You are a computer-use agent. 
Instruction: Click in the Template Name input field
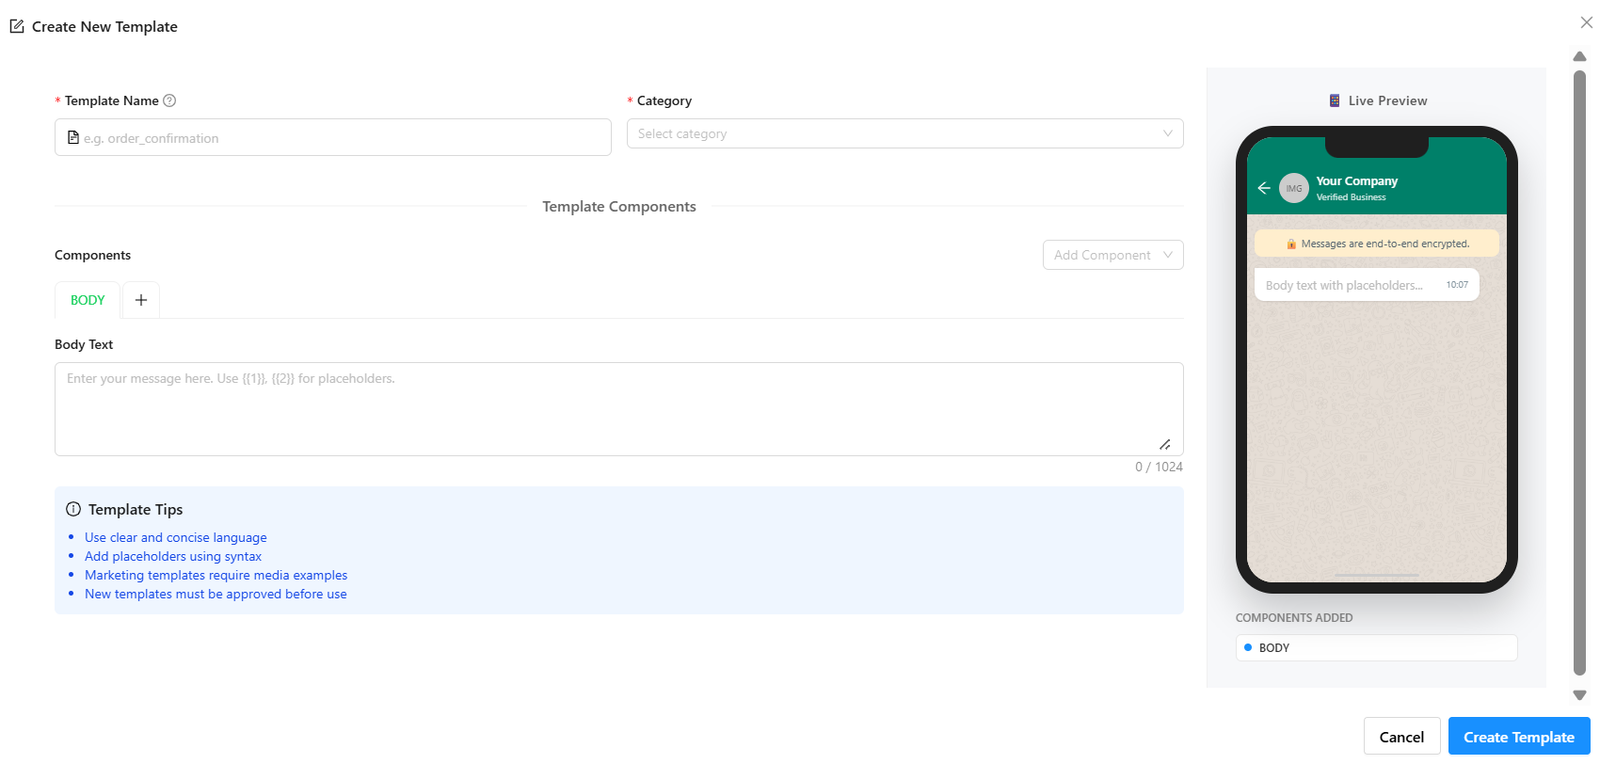(340, 138)
